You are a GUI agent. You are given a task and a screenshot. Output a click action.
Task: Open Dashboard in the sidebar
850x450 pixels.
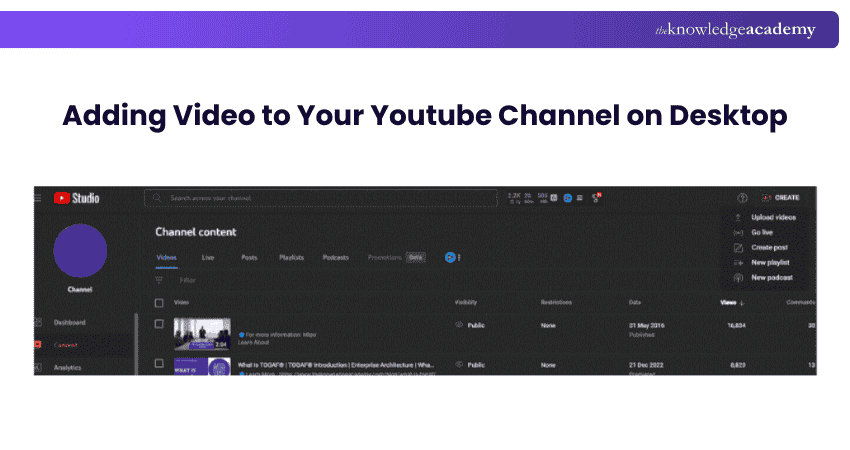[x=69, y=323]
